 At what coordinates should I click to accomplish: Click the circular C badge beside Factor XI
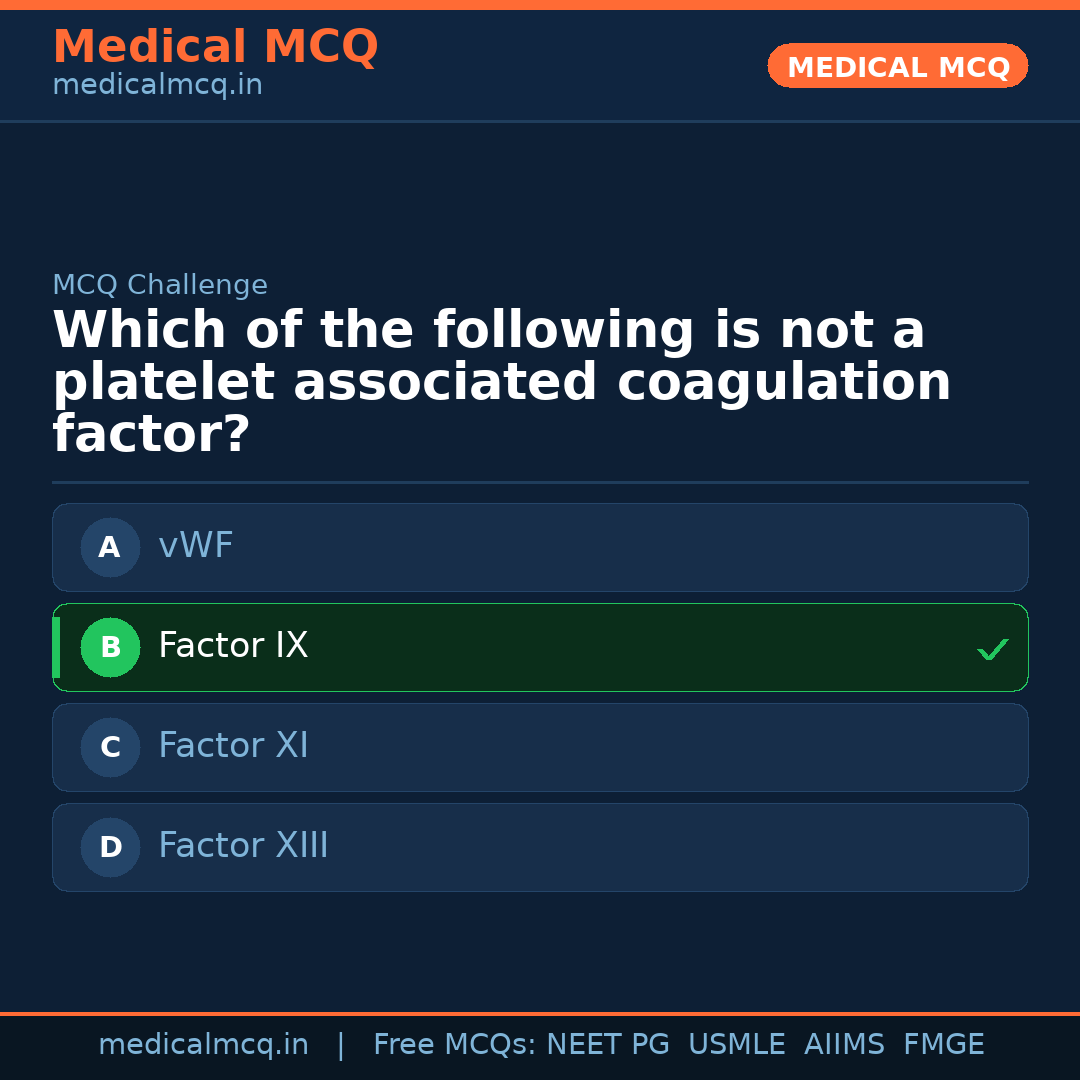(x=110, y=747)
